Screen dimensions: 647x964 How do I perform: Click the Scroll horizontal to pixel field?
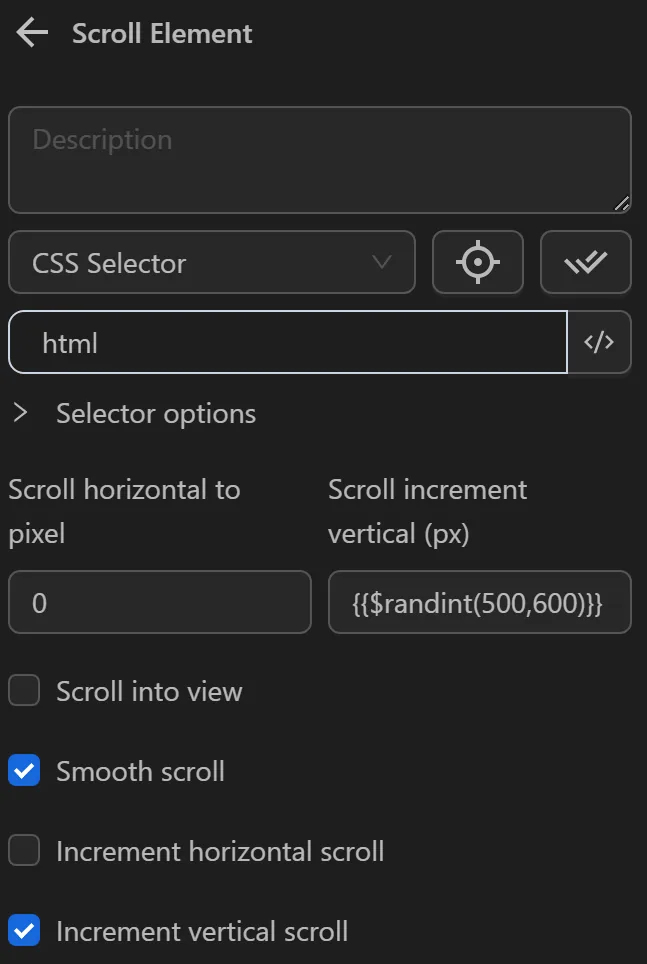tap(160, 602)
